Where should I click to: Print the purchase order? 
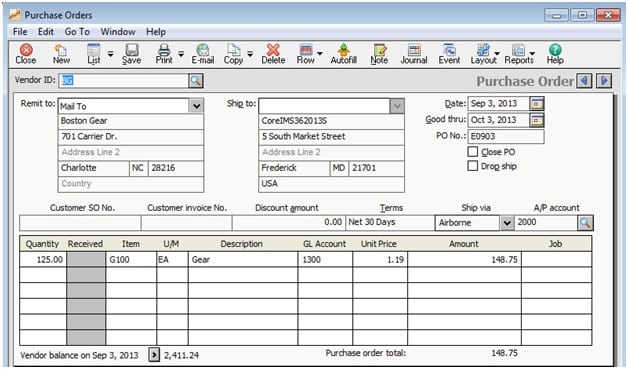164,54
